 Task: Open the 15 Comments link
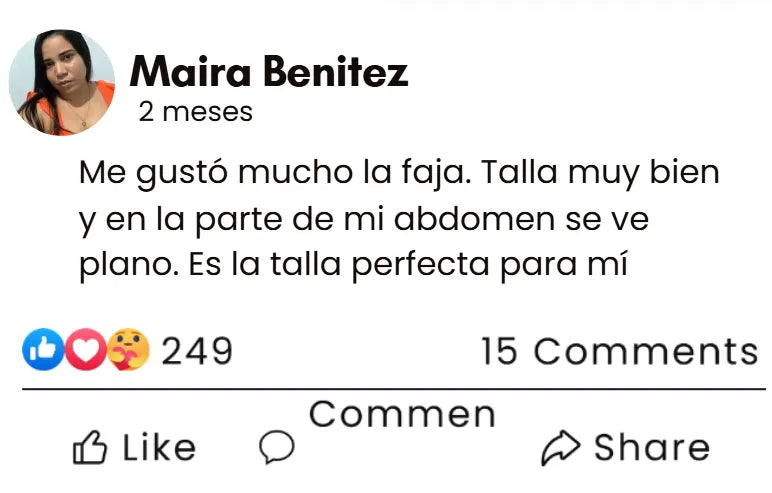point(619,351)
